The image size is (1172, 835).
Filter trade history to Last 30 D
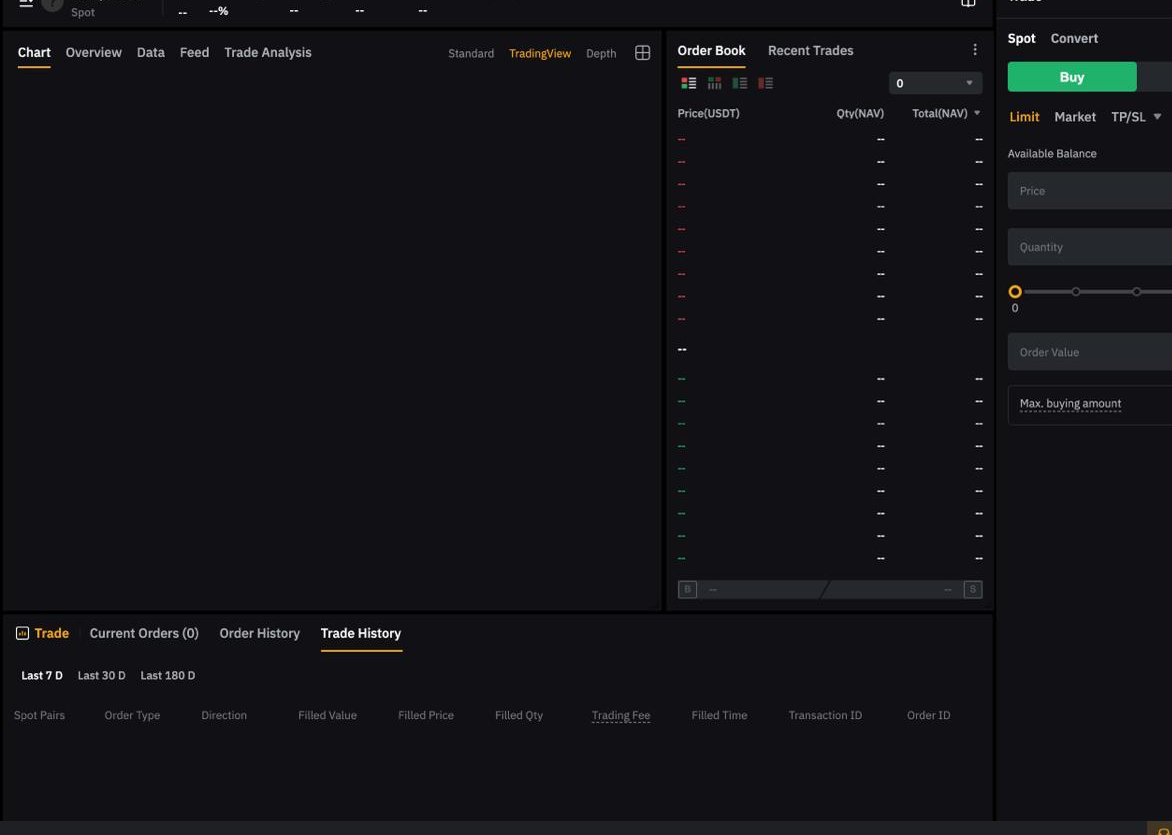tap(102, 675)
